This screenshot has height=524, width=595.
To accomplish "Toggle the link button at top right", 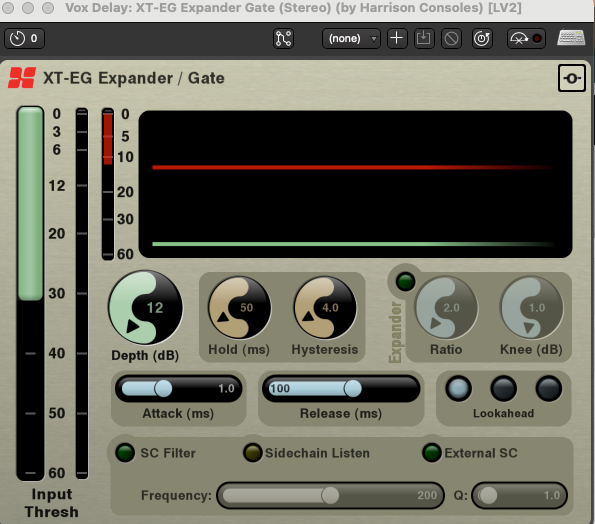I will click(x=571, y=78).
